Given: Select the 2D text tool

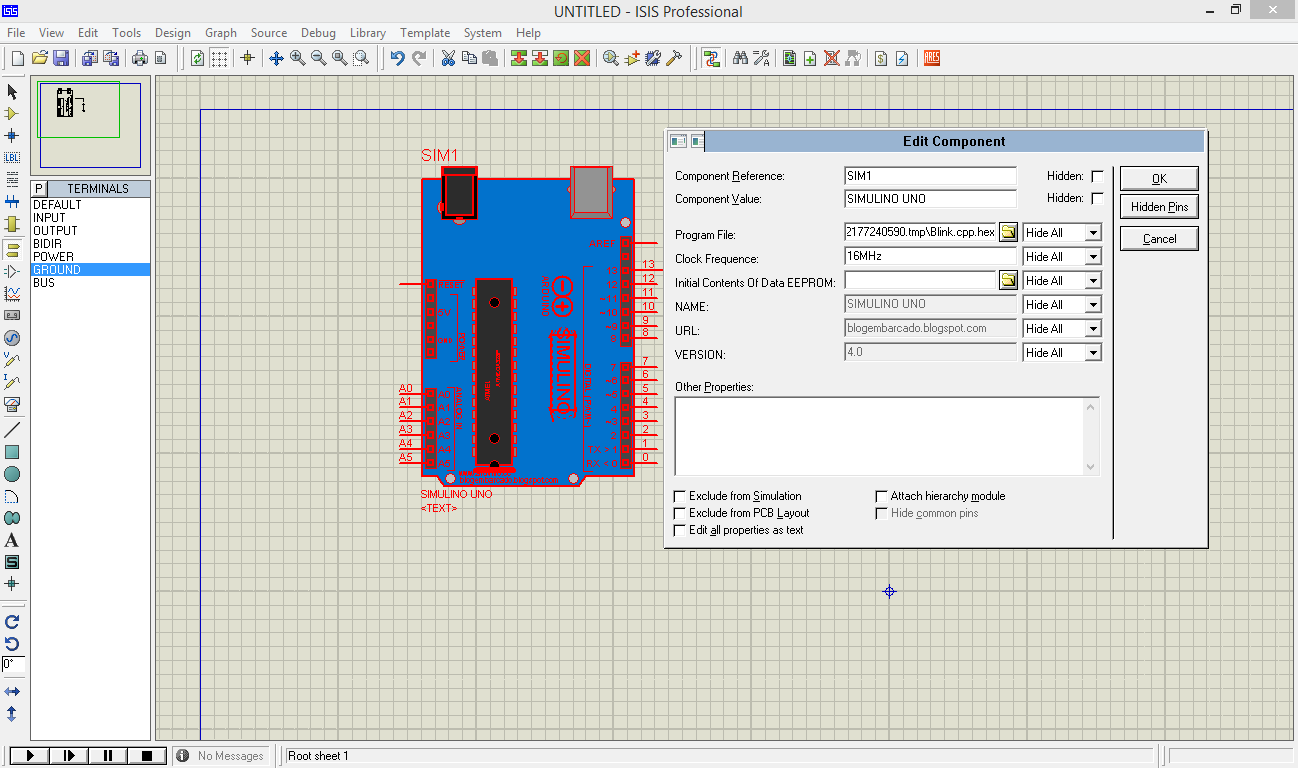Looking at the screenshot, I should click(x=12, y=540).
